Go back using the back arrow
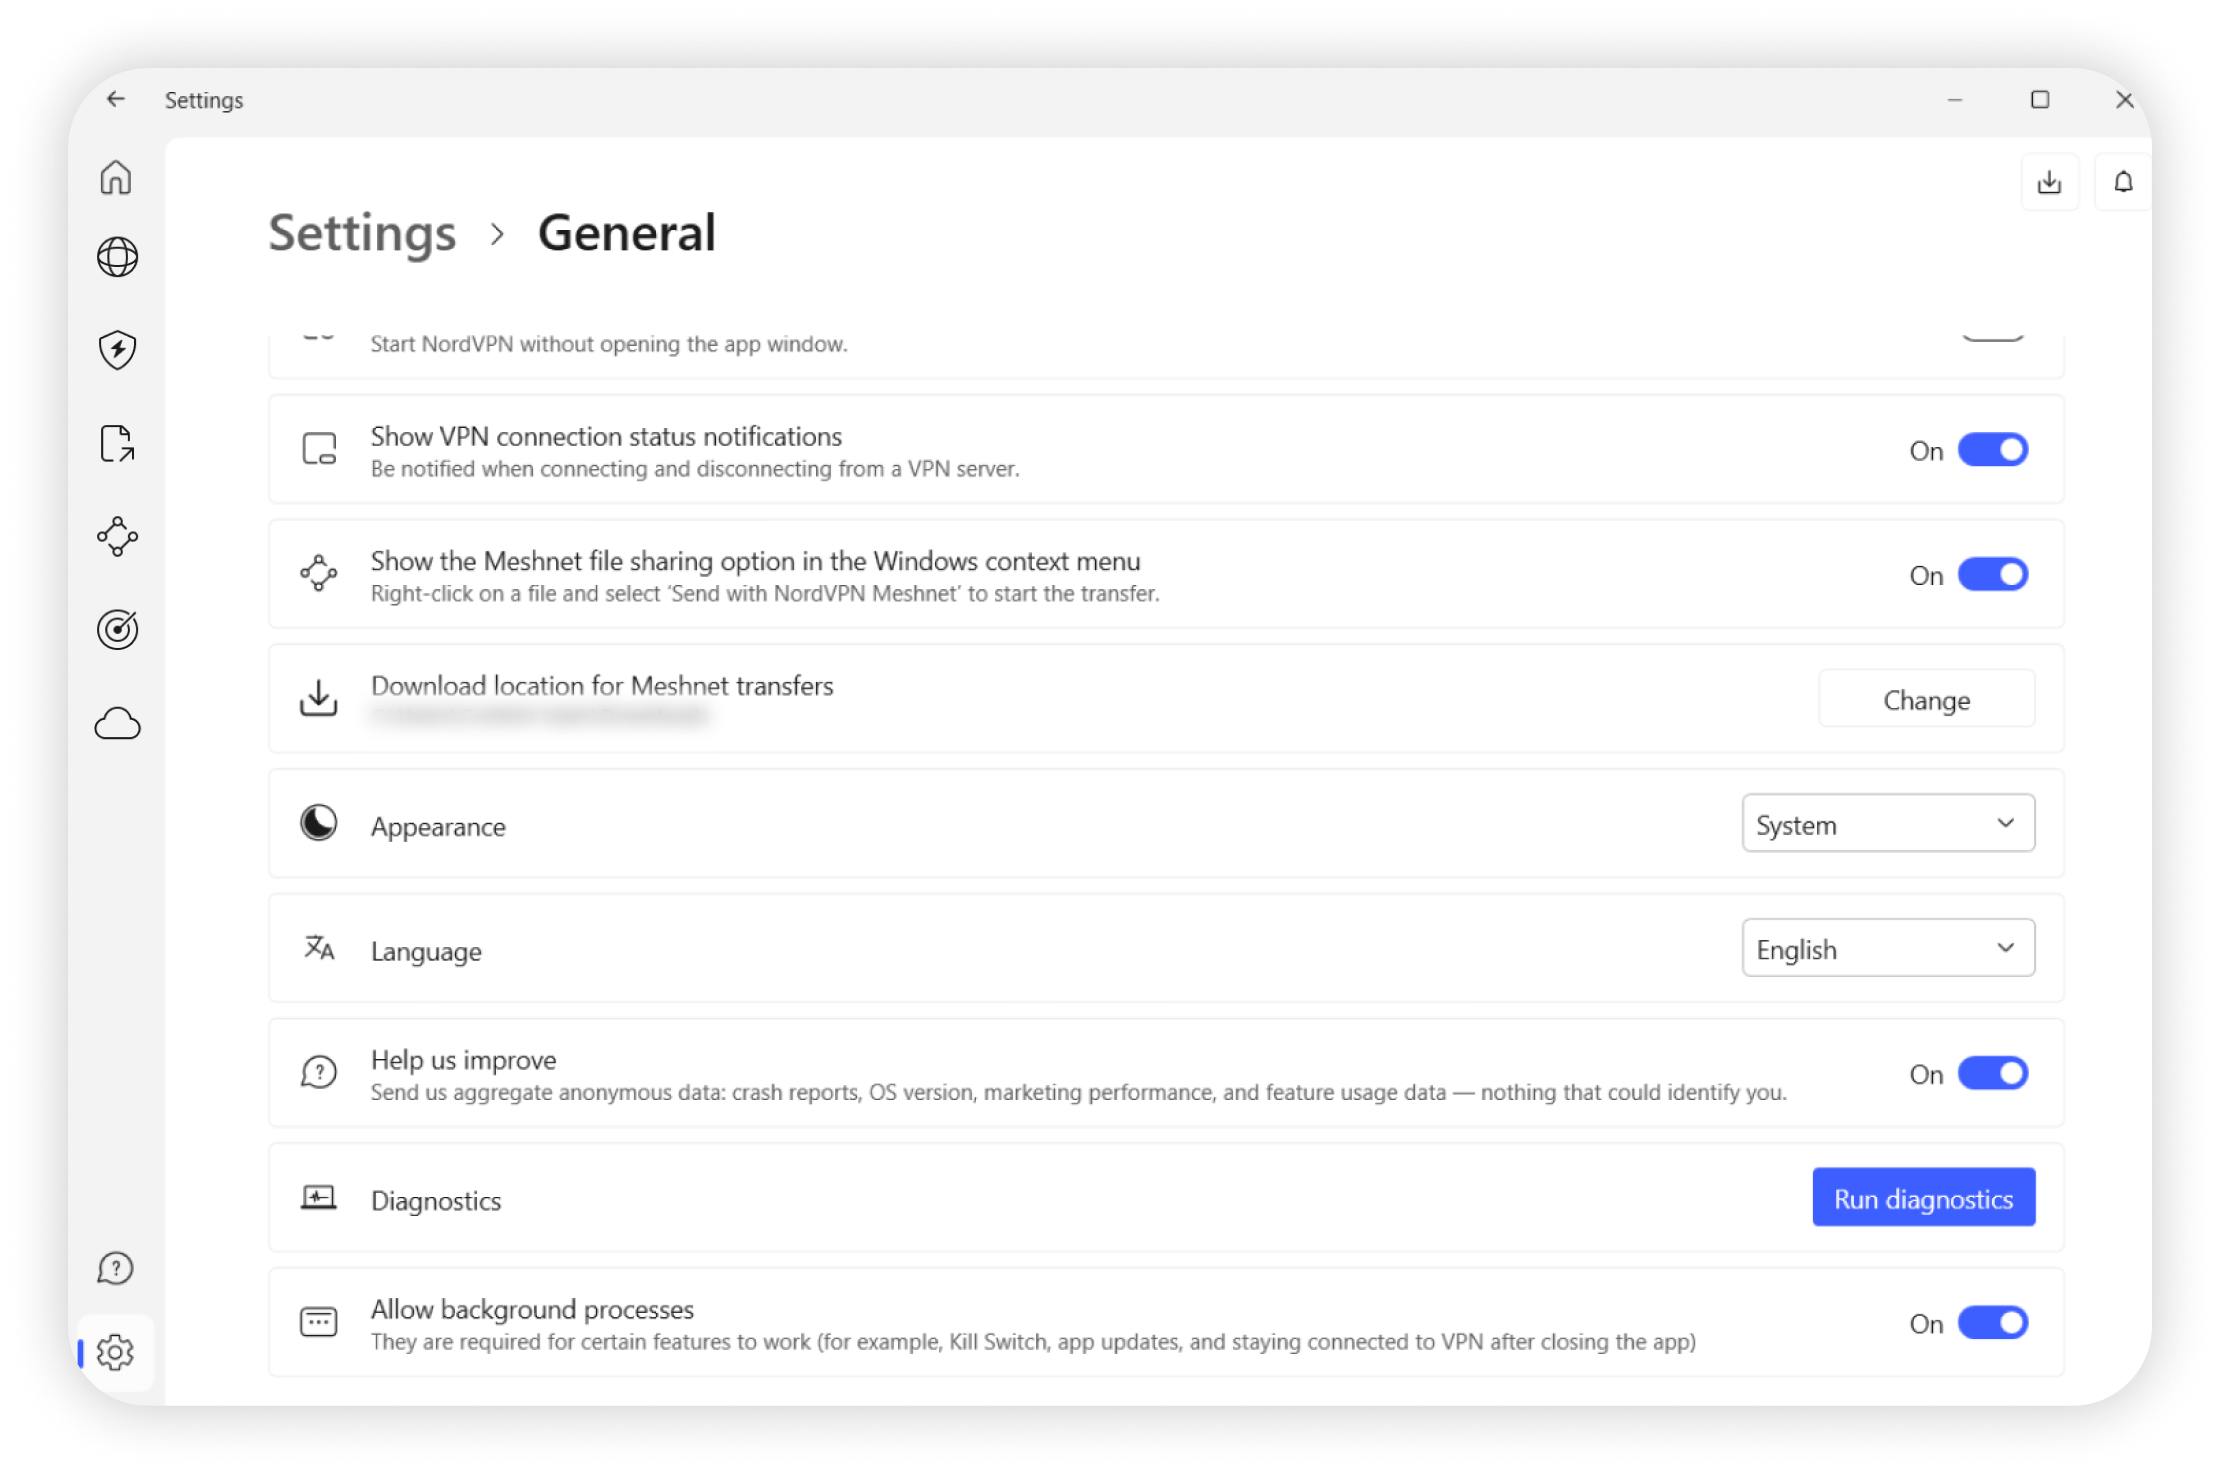The width and height of the screenshot is (2220, 1474). [x=116, y=99]
